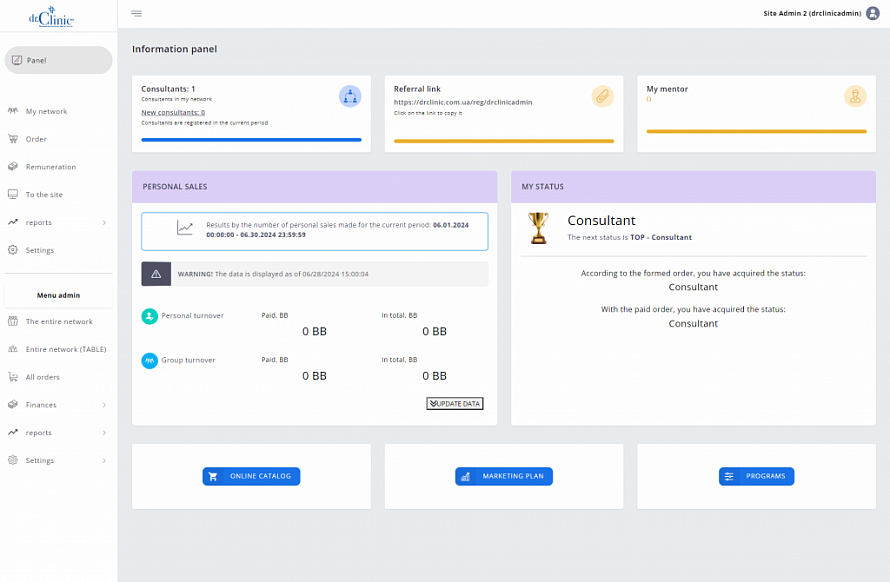Click the hamburger menu icon in header
This screenshot has height=582, width=890.
(x=136, y=13)
